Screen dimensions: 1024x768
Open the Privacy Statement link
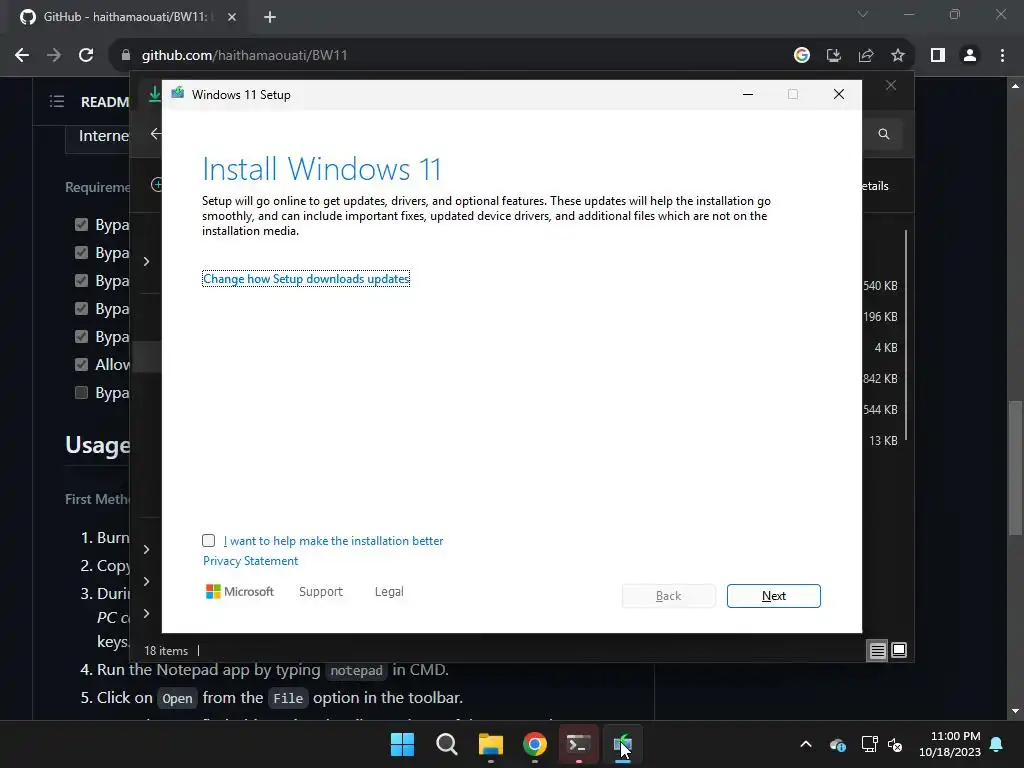[x=250, y=560]
